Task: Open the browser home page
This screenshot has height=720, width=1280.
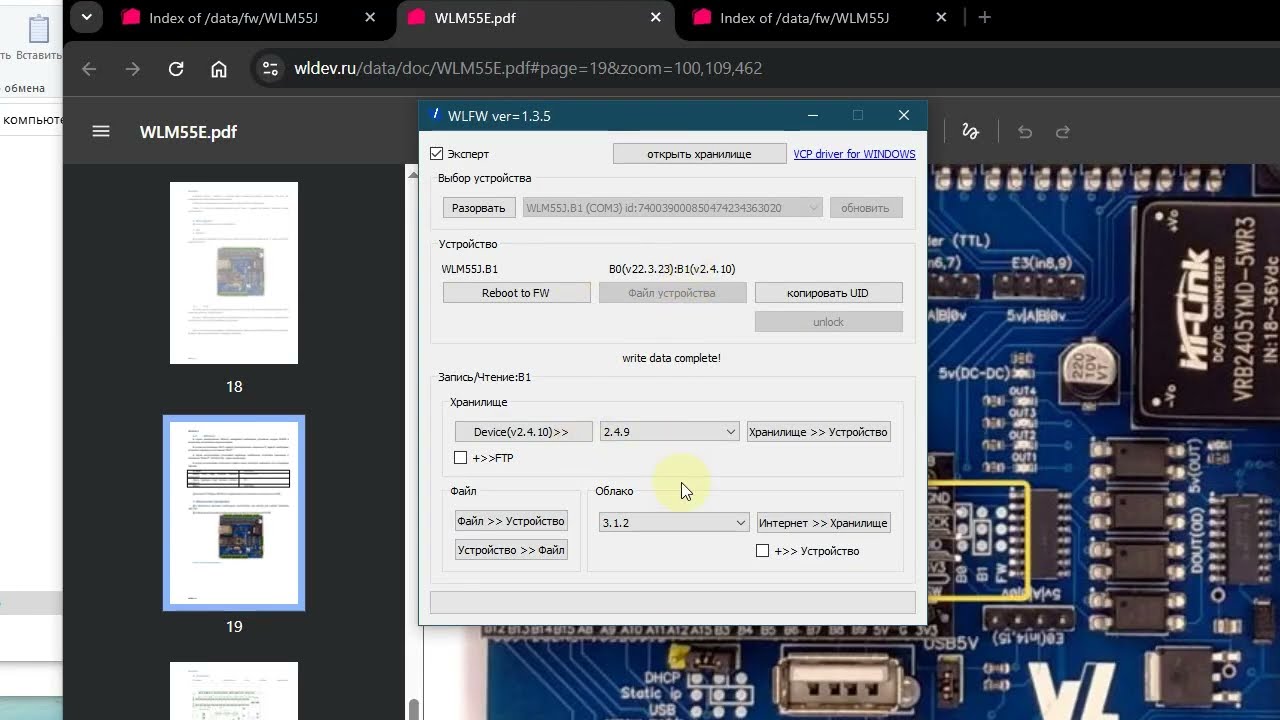Action: 219,69
